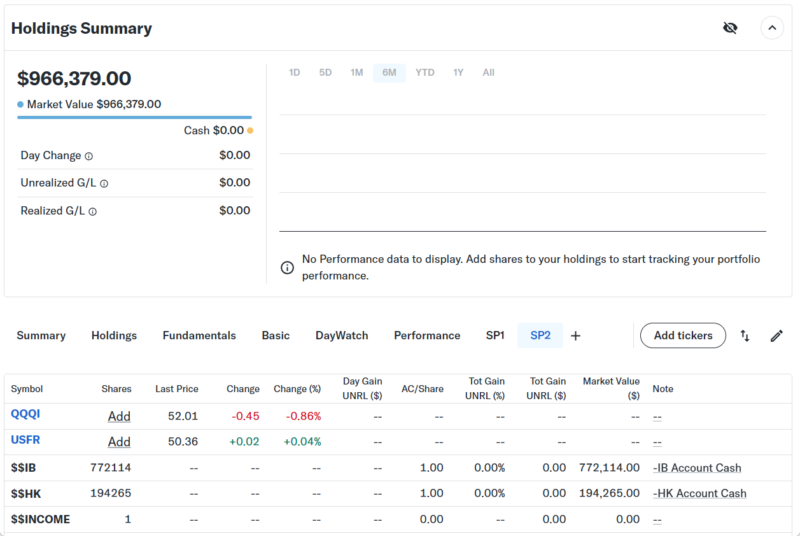Viewport: 800px width, 536px height.
Task: Open the DayWatch tab
Action: 342,336
